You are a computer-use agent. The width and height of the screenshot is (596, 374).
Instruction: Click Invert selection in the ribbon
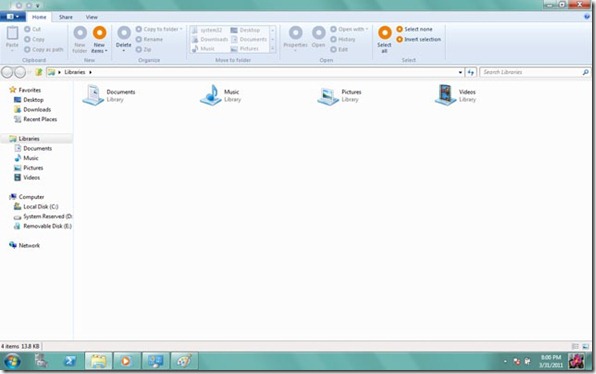(418, 39)
